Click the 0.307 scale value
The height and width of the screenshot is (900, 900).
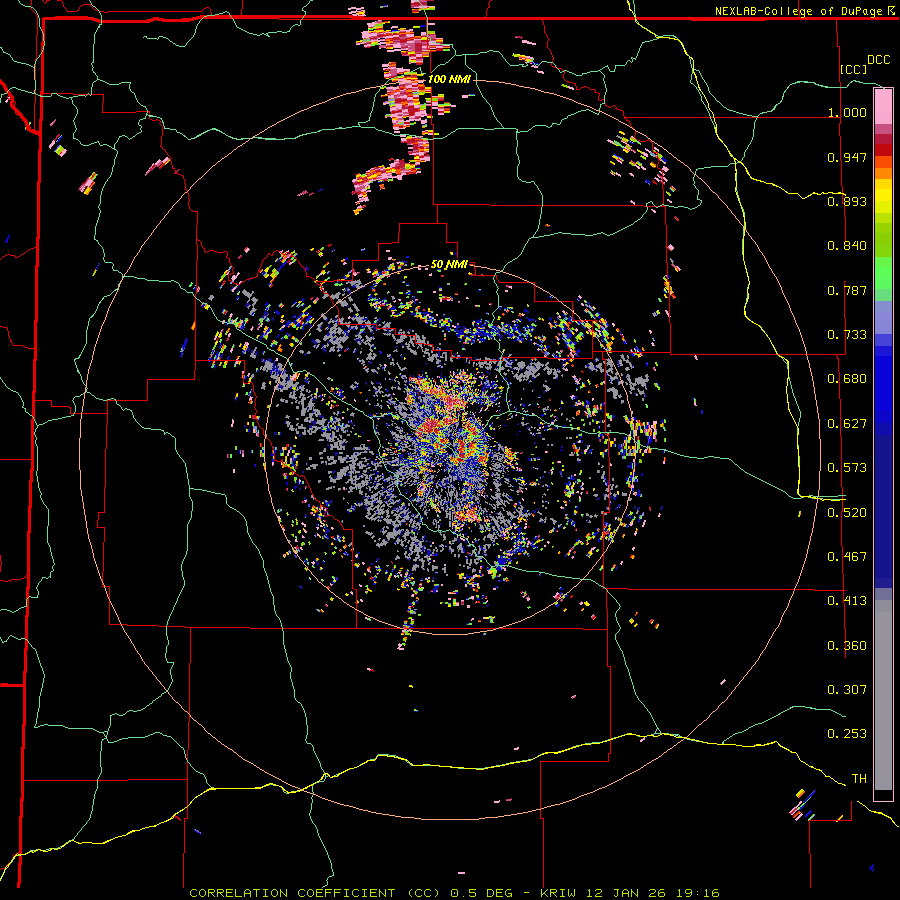847,690
